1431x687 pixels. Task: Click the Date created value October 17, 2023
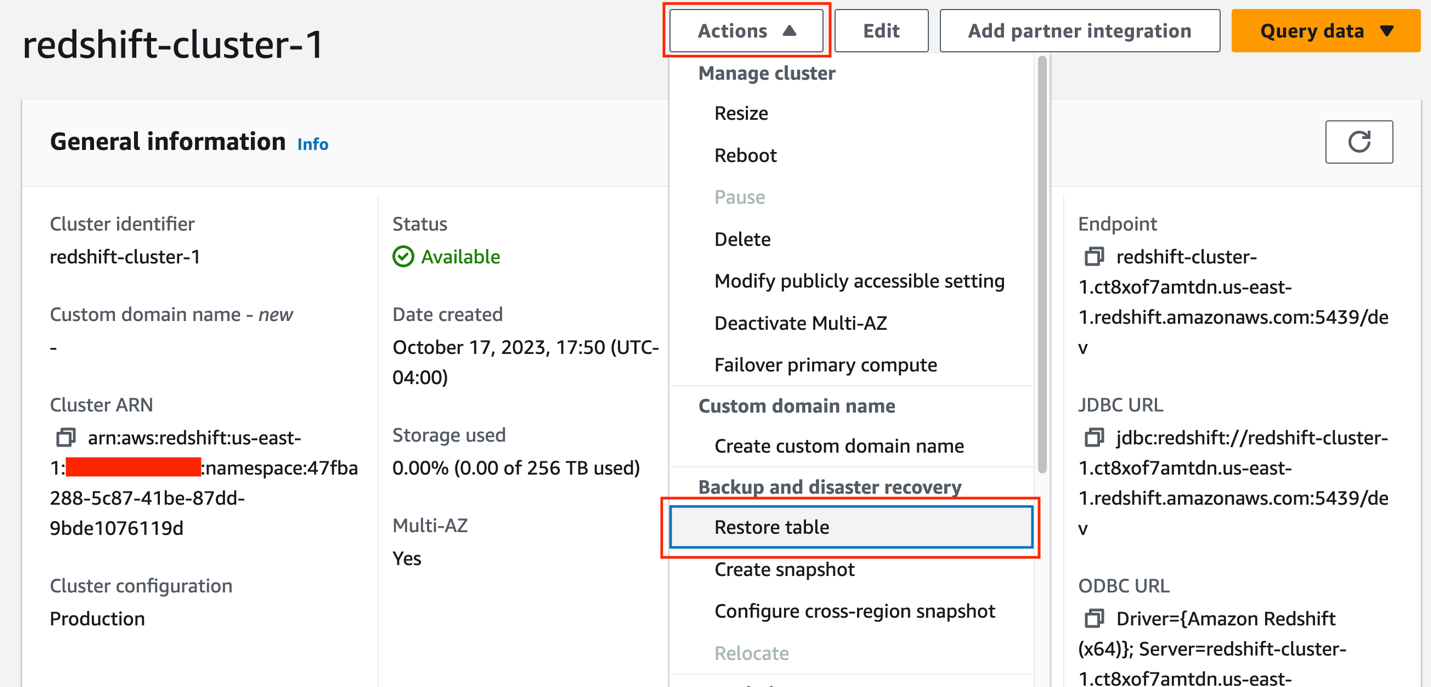coord(526,362)
